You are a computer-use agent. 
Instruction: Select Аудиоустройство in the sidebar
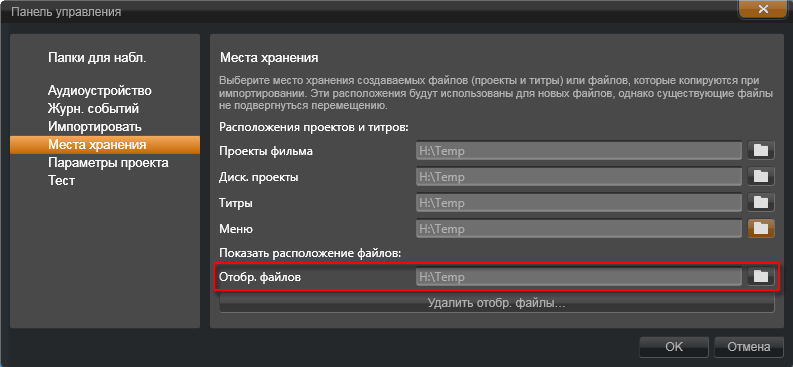(x=100, y=91)
